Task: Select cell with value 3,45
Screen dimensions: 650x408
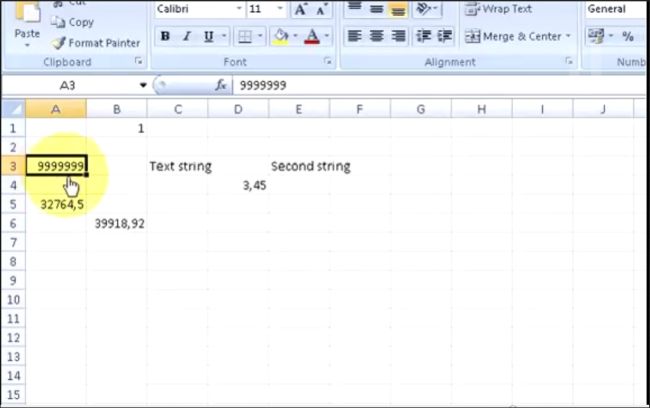Action: pos(238,185)
